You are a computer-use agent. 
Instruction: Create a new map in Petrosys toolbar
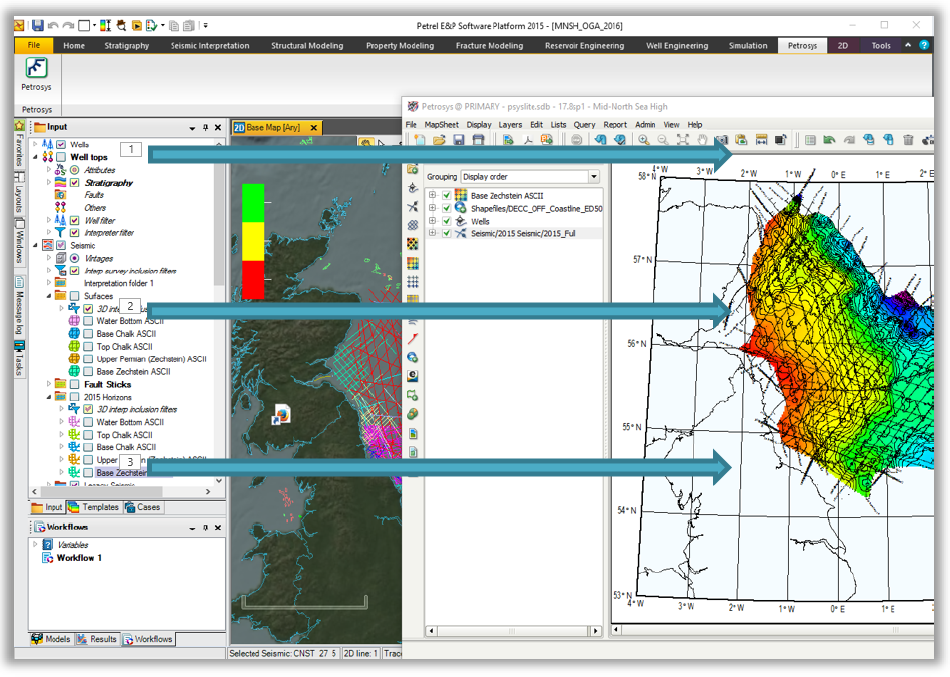pos(419,140)
